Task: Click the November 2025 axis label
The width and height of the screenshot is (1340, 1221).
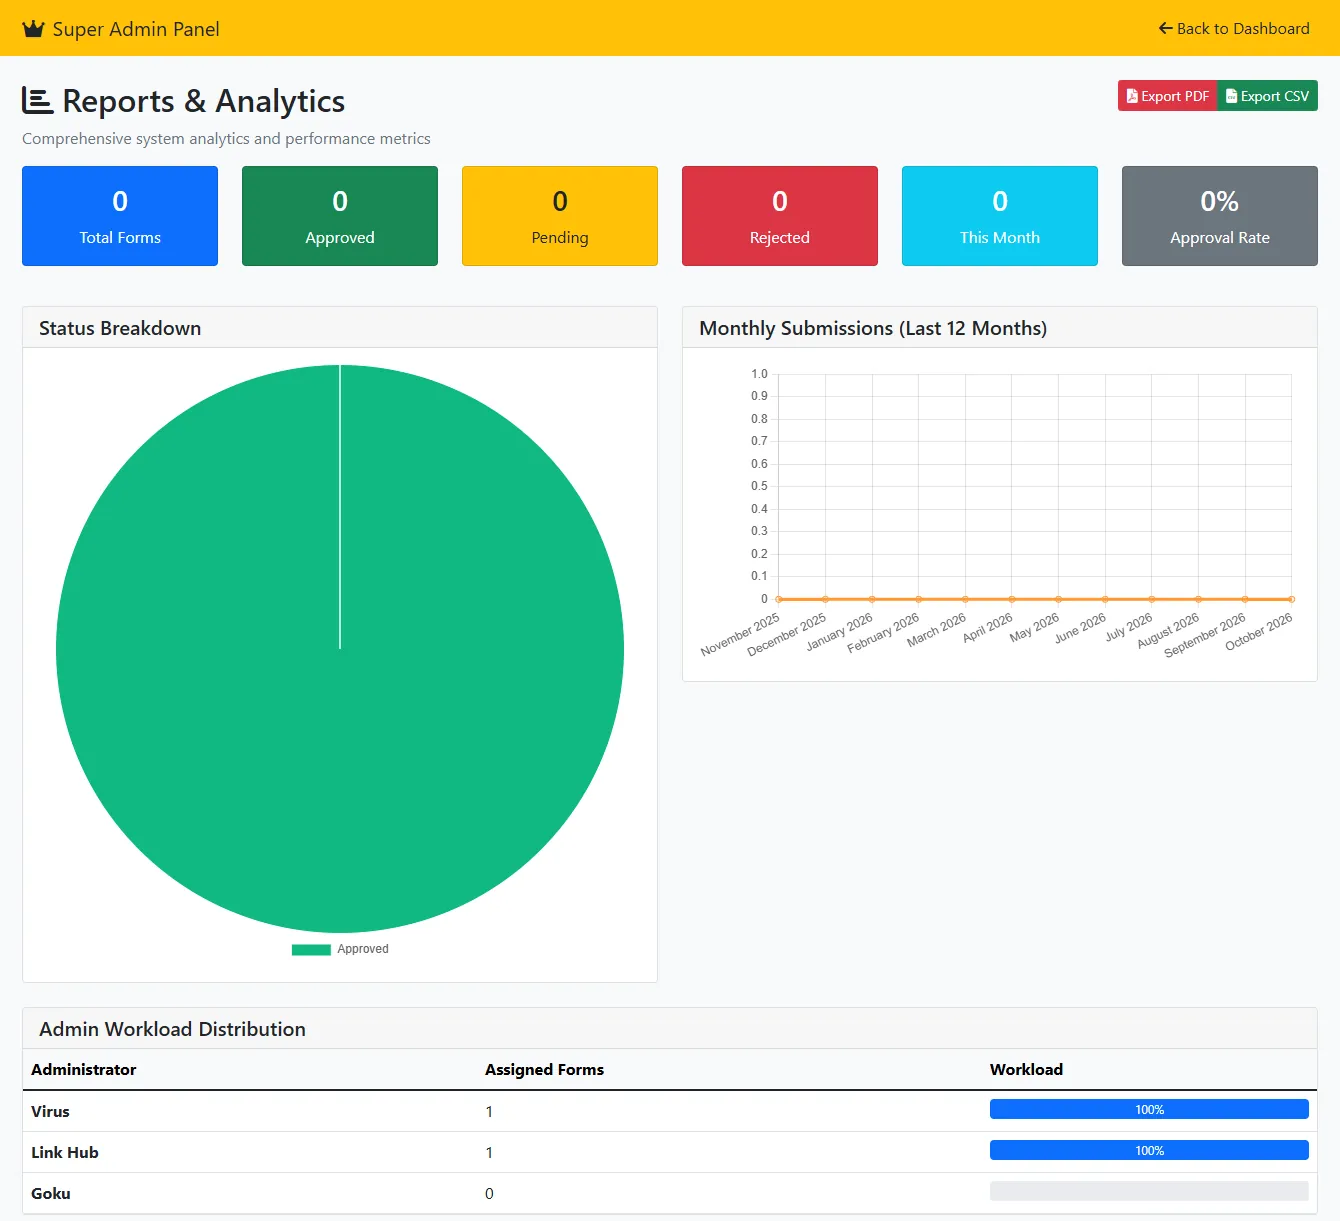Action: tap(741, 635)
